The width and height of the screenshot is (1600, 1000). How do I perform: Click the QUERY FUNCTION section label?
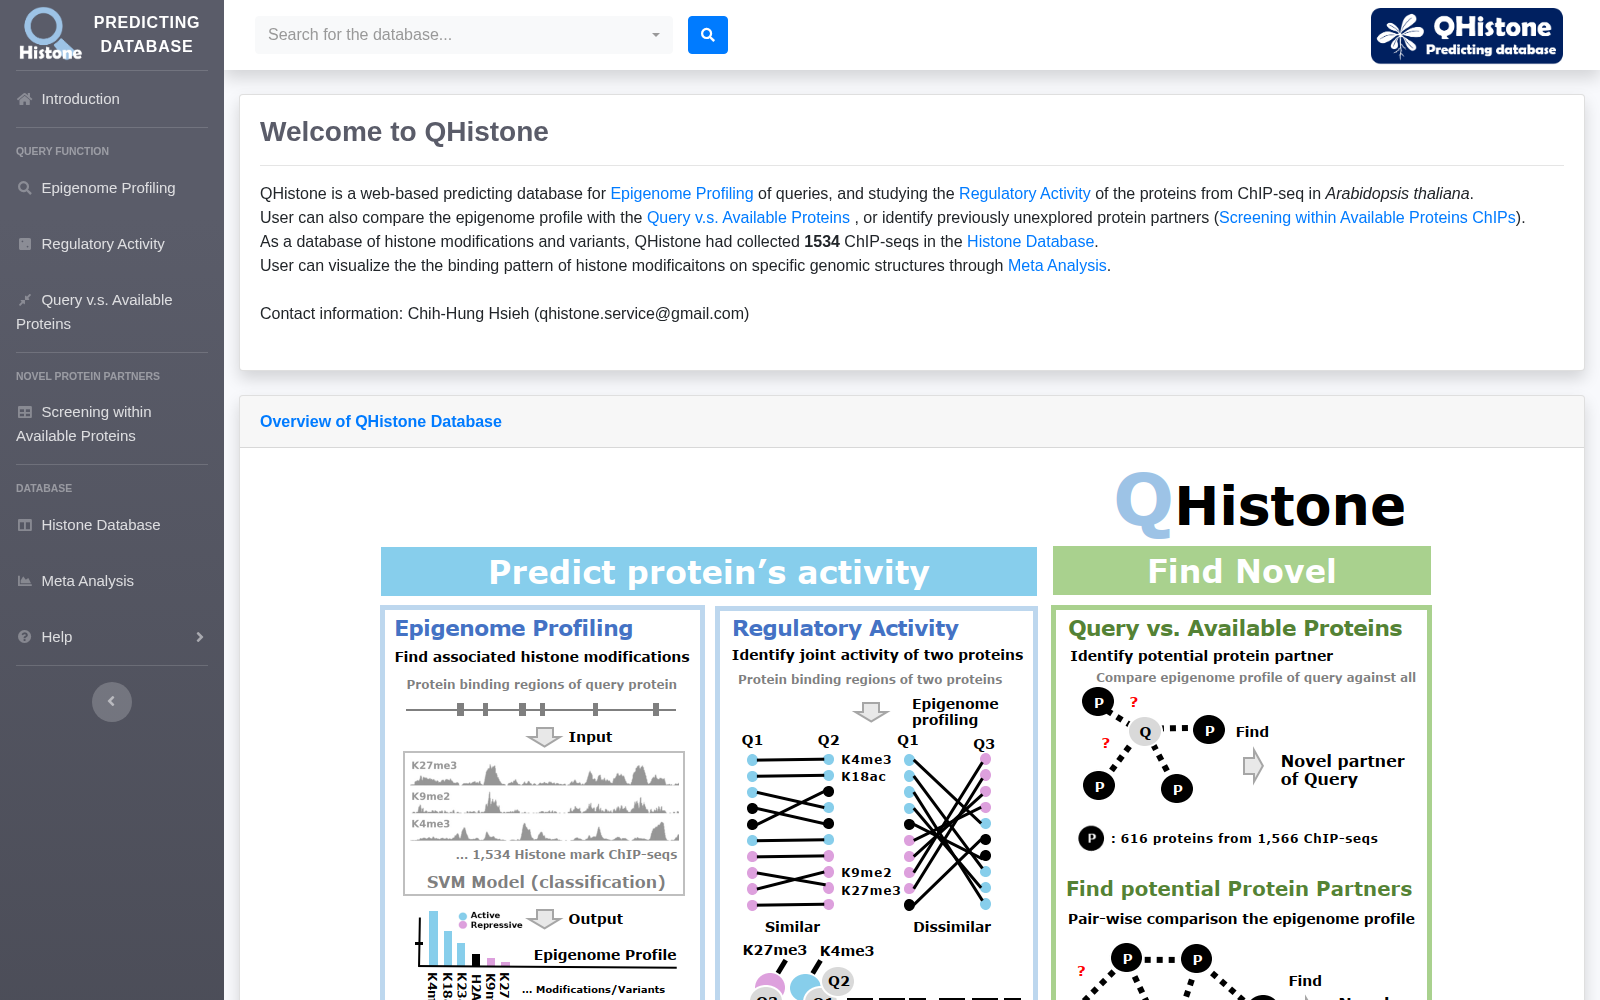click(62, 152)
